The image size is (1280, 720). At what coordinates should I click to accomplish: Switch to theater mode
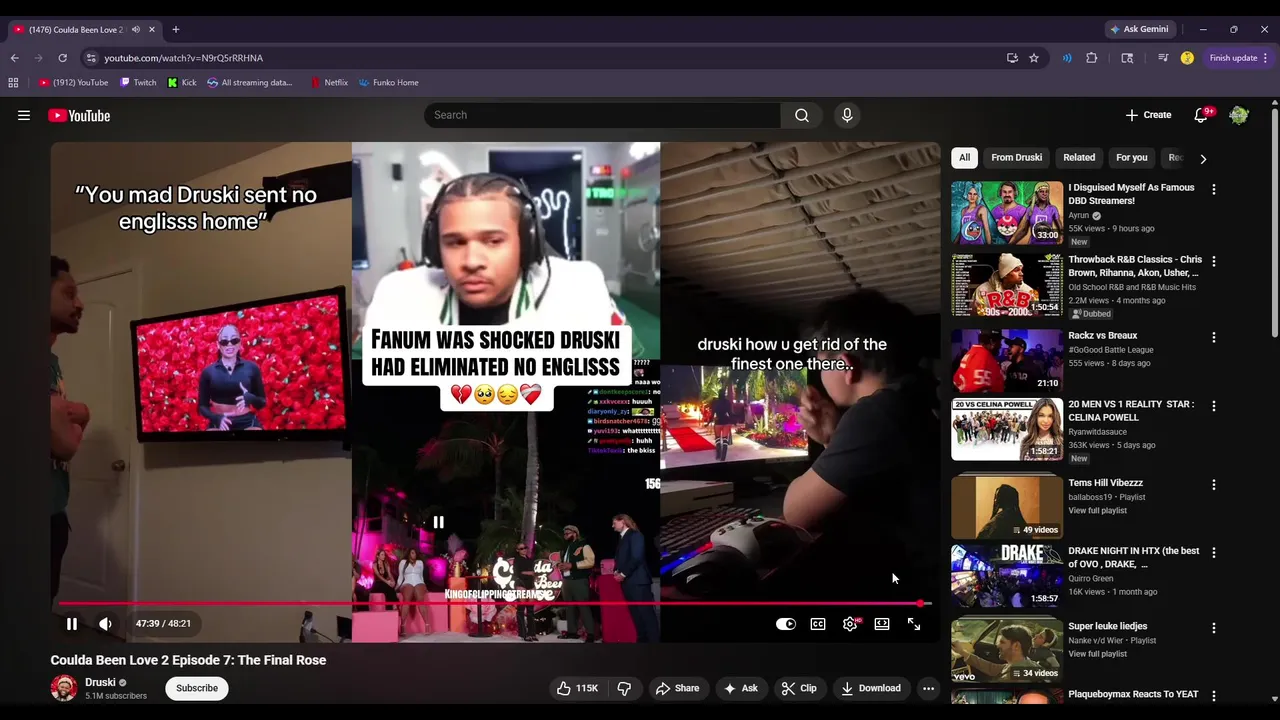tap(882, 624)
